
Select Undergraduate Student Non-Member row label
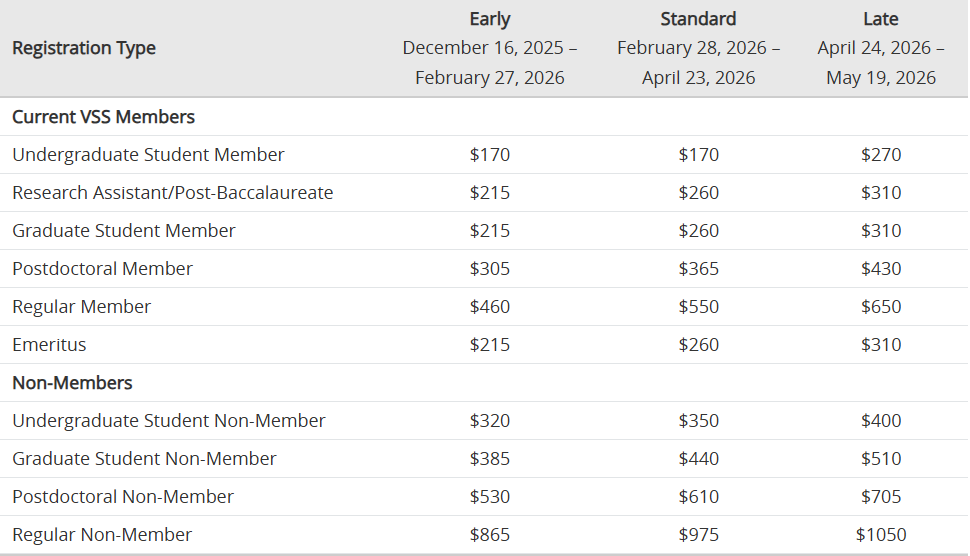[169, 421]
